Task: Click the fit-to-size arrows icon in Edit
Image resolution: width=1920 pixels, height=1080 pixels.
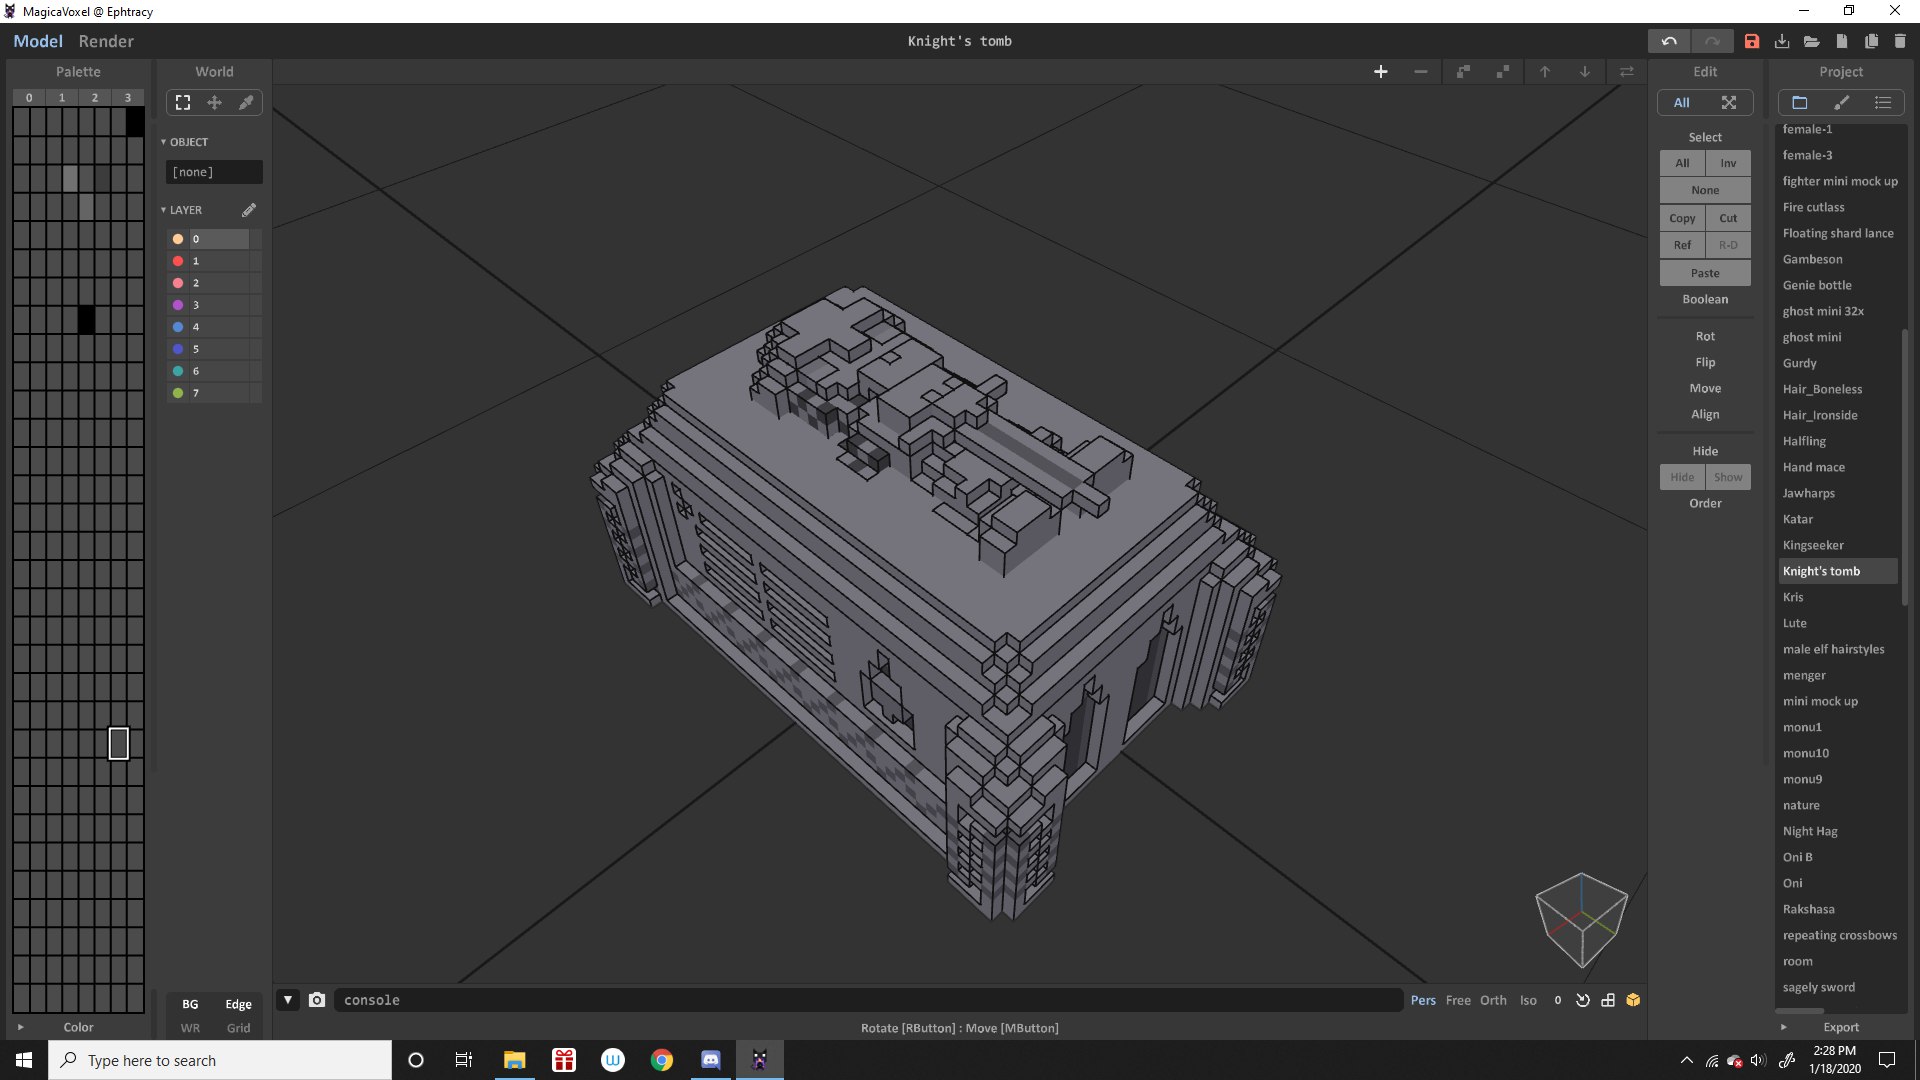Action: (1729, 102)
